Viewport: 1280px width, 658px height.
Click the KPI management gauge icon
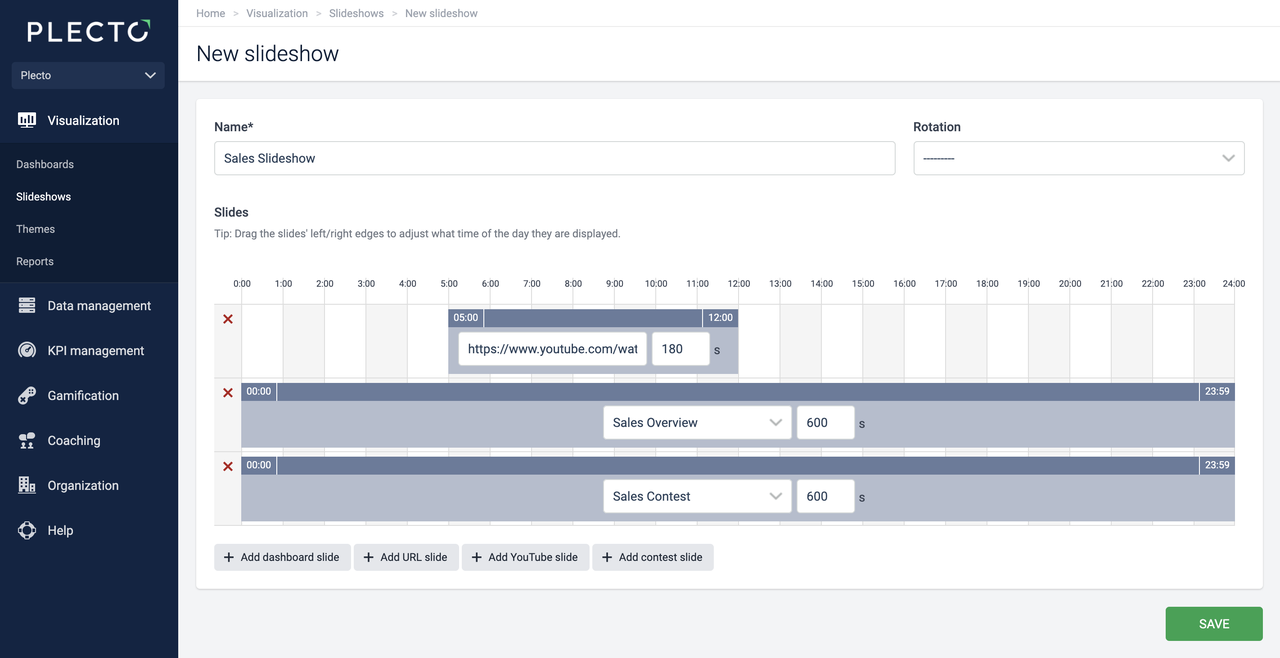point(27,351)
